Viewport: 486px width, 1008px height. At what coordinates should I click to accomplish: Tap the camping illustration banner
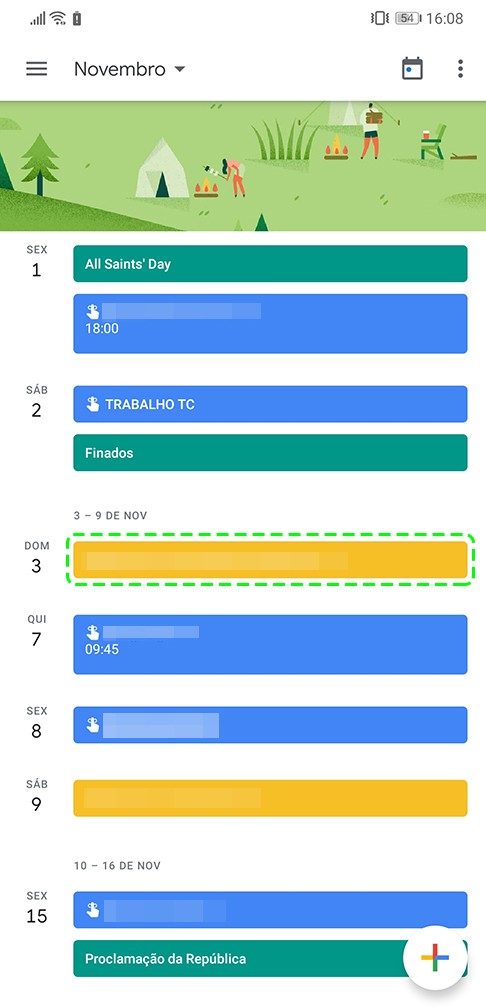pos(243,166)
